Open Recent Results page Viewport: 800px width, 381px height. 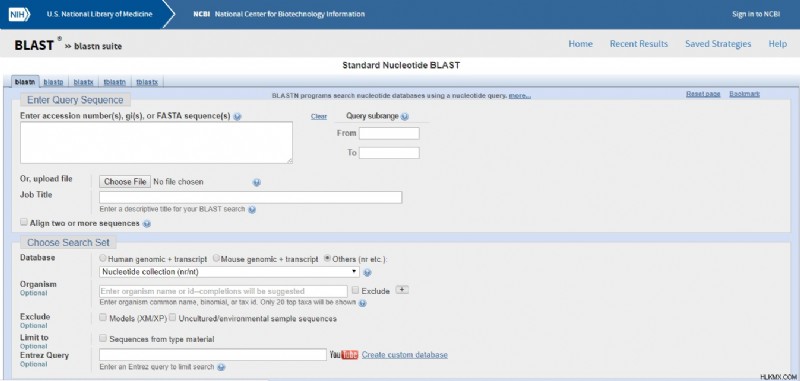[x=639, y=44]
